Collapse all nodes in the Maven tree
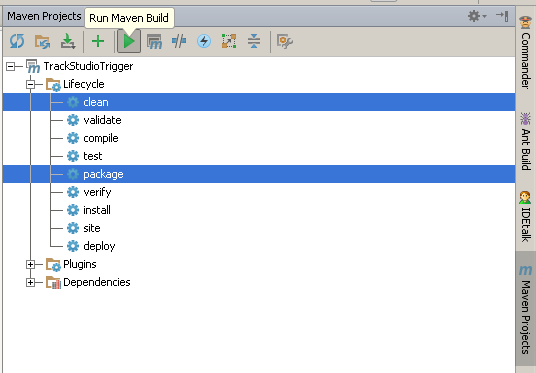The image size is (536, 373). (x=254, y=41)
